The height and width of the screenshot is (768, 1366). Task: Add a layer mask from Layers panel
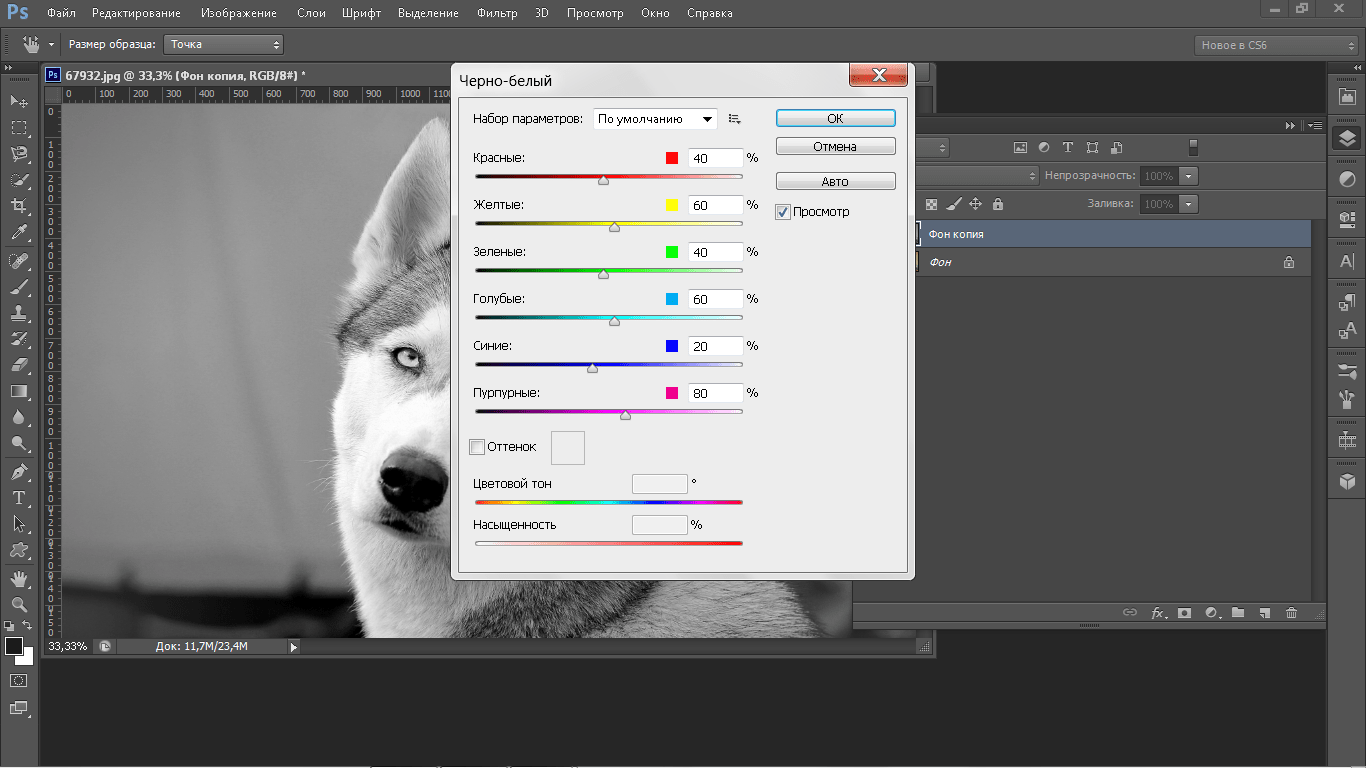(1185, 613)
